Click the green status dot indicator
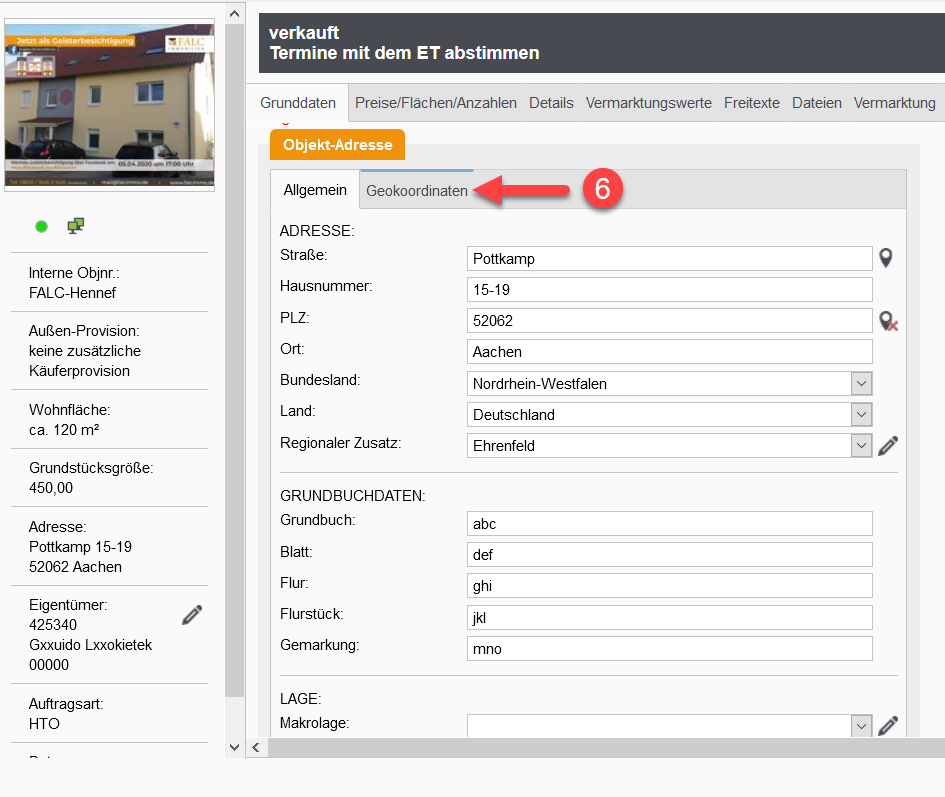 42,226
